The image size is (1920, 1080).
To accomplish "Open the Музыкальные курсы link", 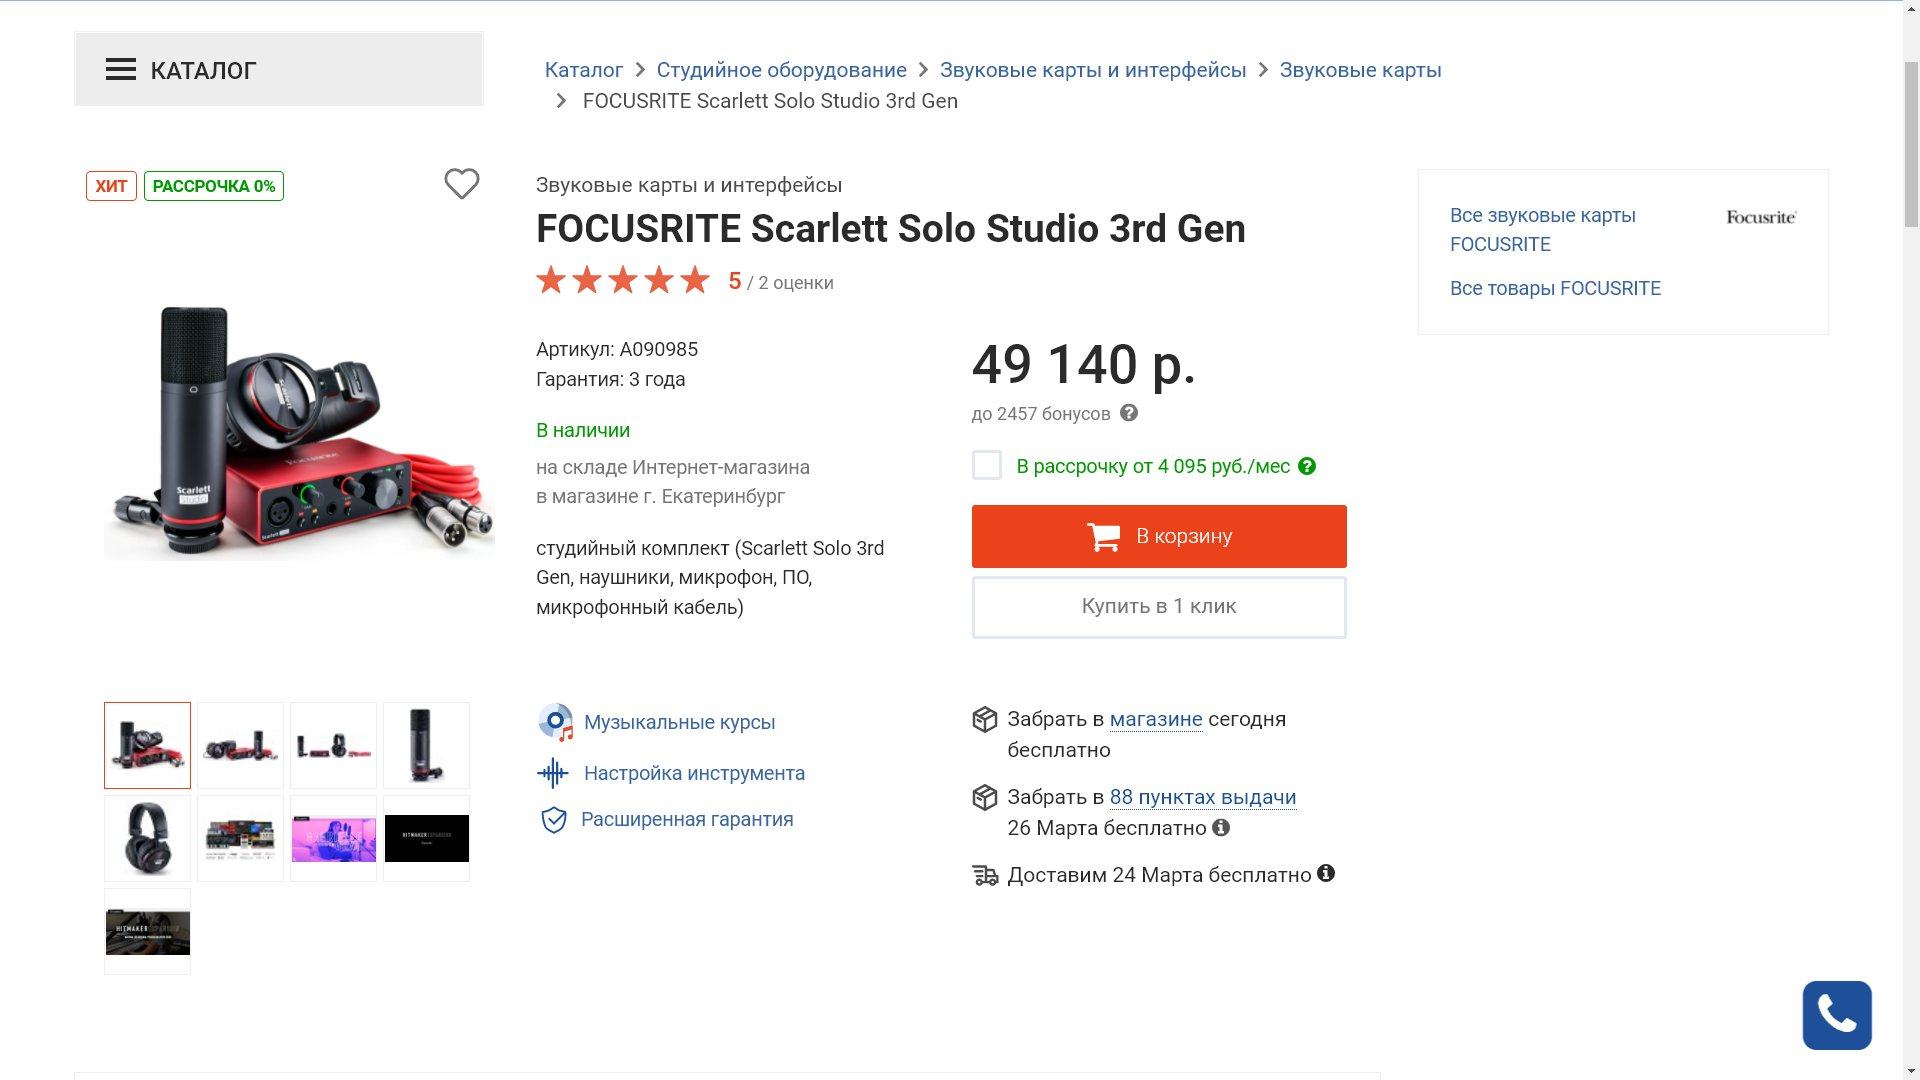I will point(679,722).
